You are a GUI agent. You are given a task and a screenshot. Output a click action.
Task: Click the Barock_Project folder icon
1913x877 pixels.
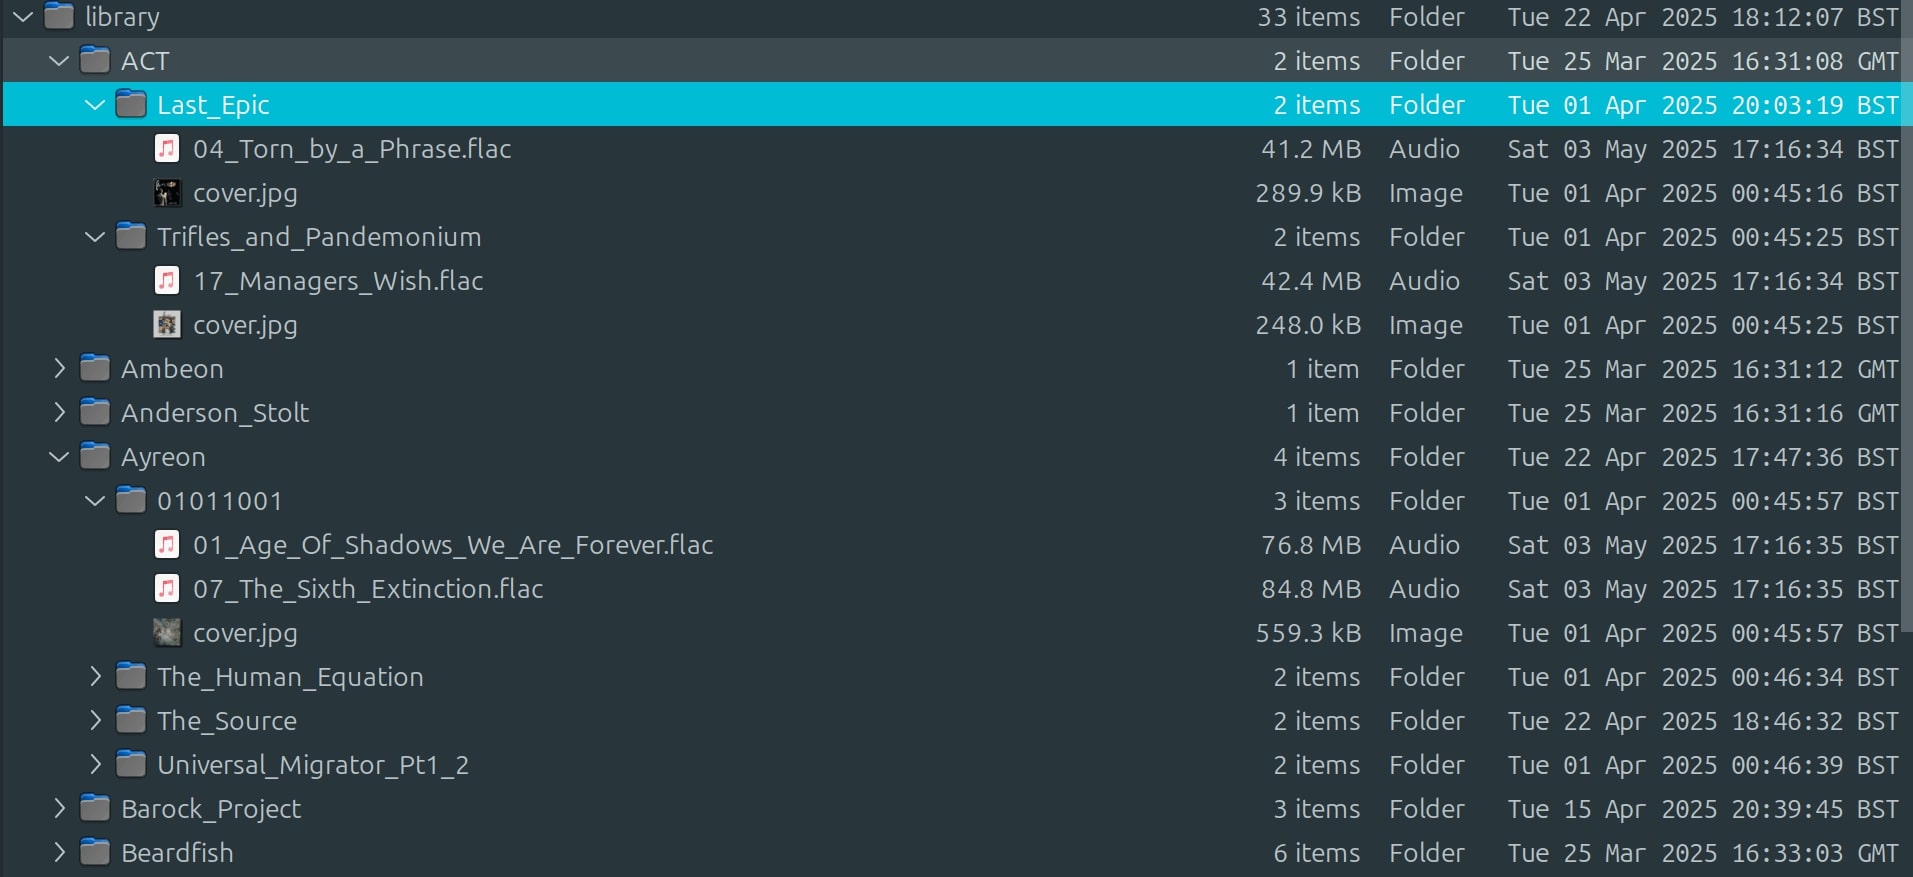tap(95, 809)
